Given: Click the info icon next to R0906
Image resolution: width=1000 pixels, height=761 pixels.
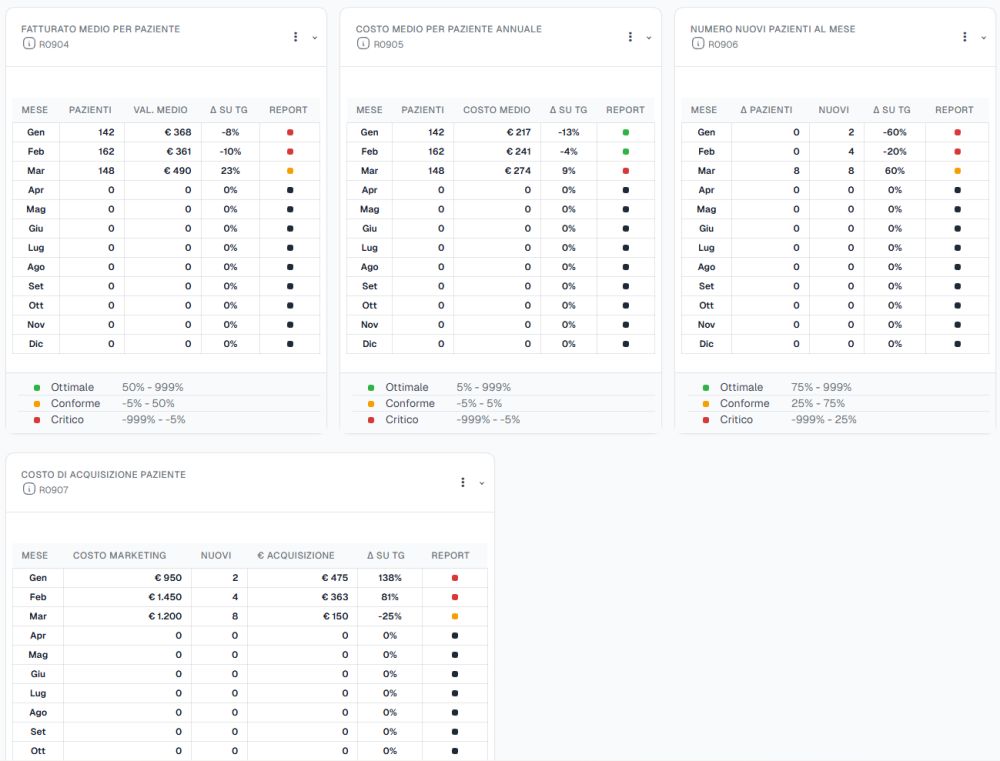Looking at the screenshot, I should click(698, 43).
